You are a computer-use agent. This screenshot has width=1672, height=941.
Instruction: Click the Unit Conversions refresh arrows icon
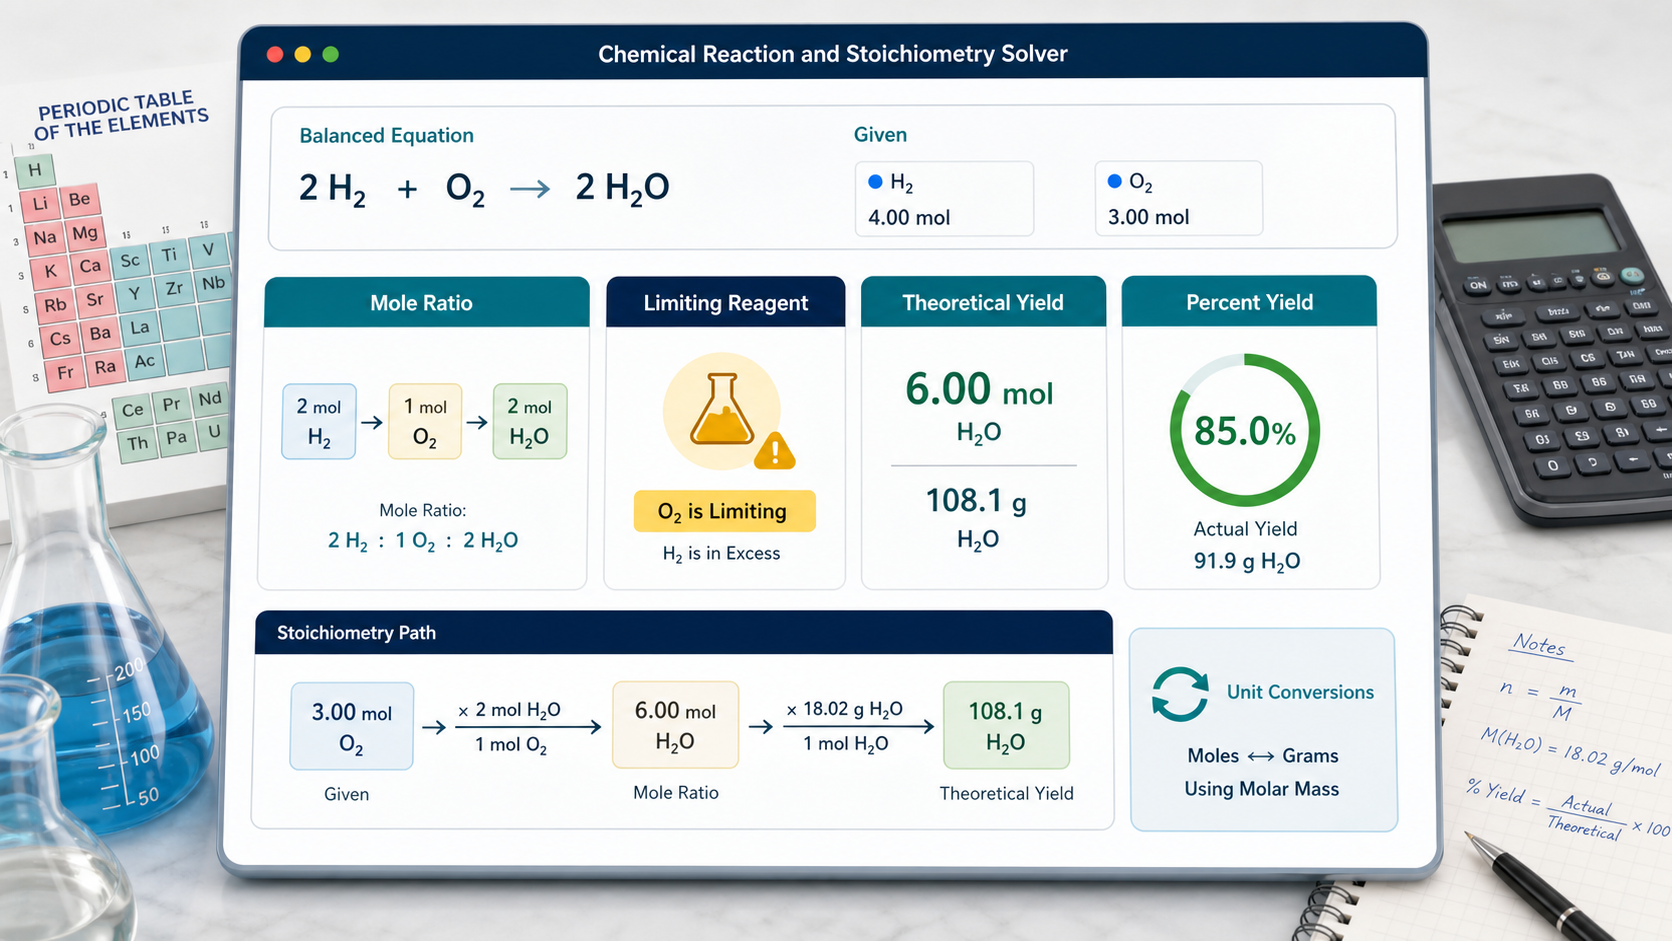point(1180,694)
